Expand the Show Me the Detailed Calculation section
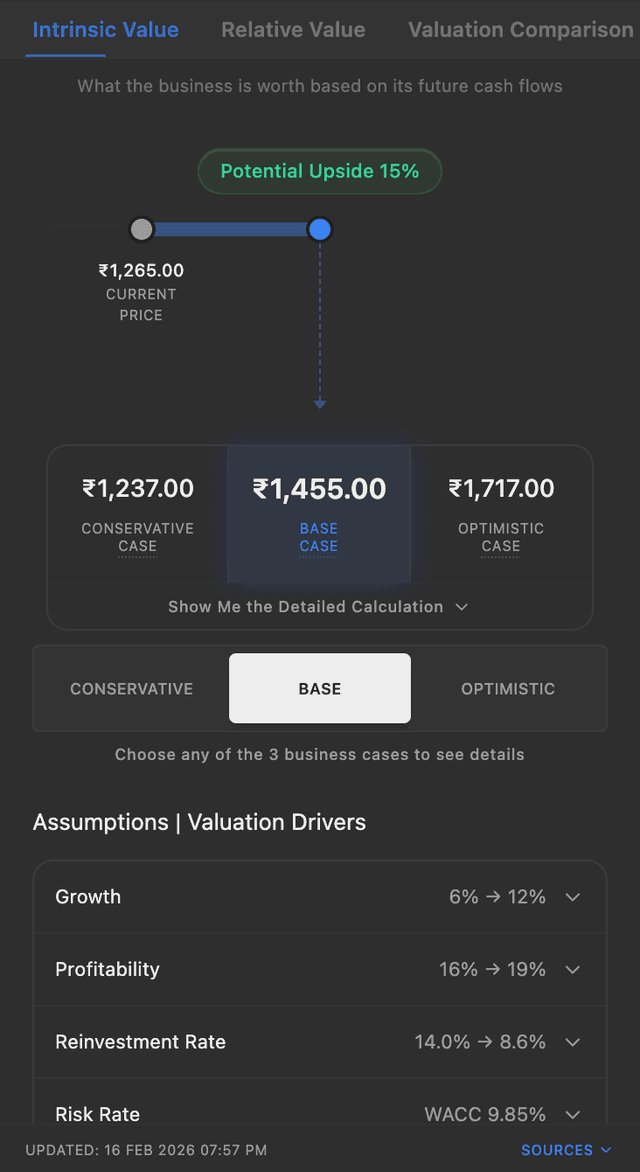Viewport: 640px width, 1172px height. coord(319,606)
